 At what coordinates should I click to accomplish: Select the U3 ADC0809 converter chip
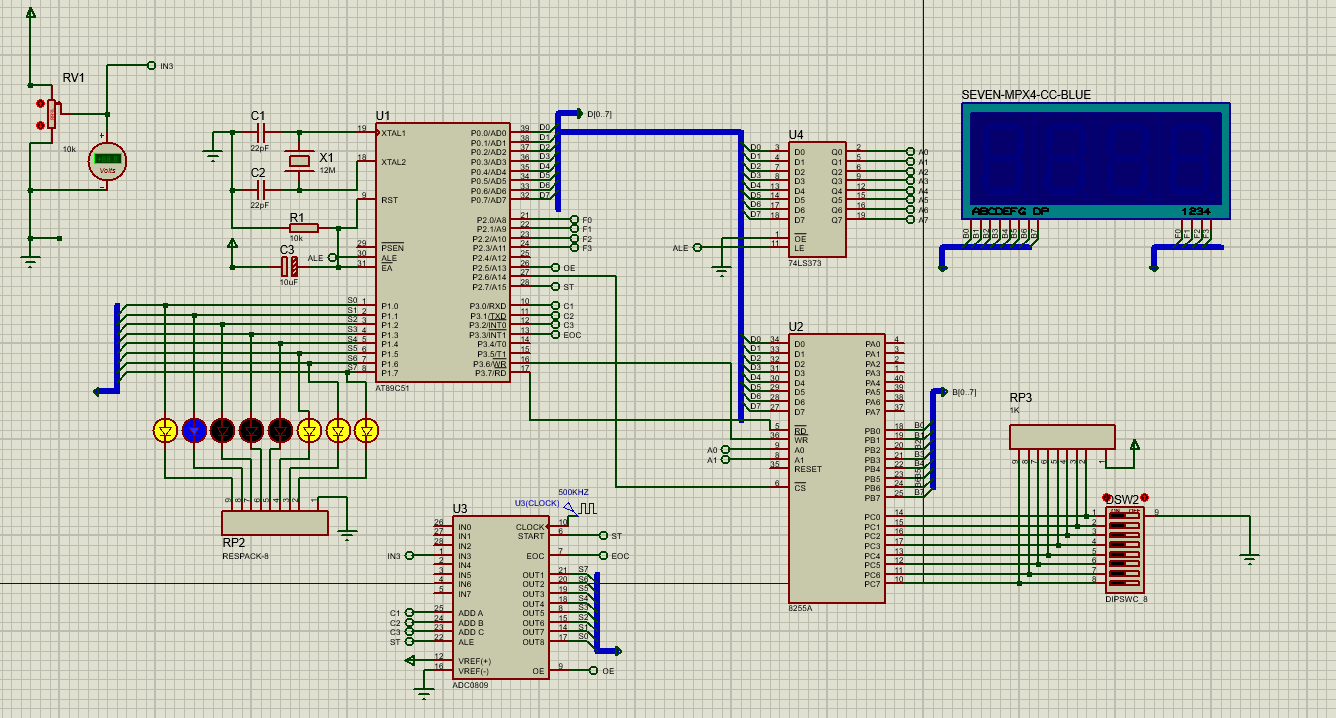point(500,598)
